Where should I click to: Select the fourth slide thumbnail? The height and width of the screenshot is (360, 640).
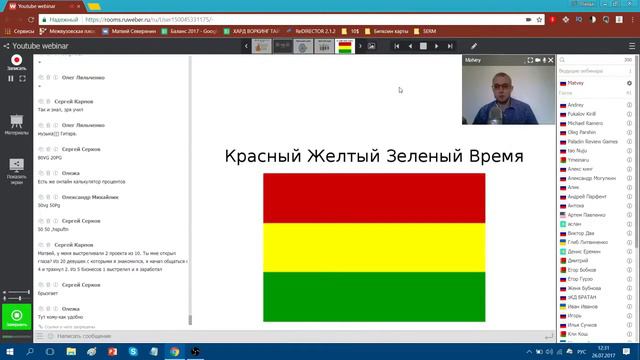324,46
